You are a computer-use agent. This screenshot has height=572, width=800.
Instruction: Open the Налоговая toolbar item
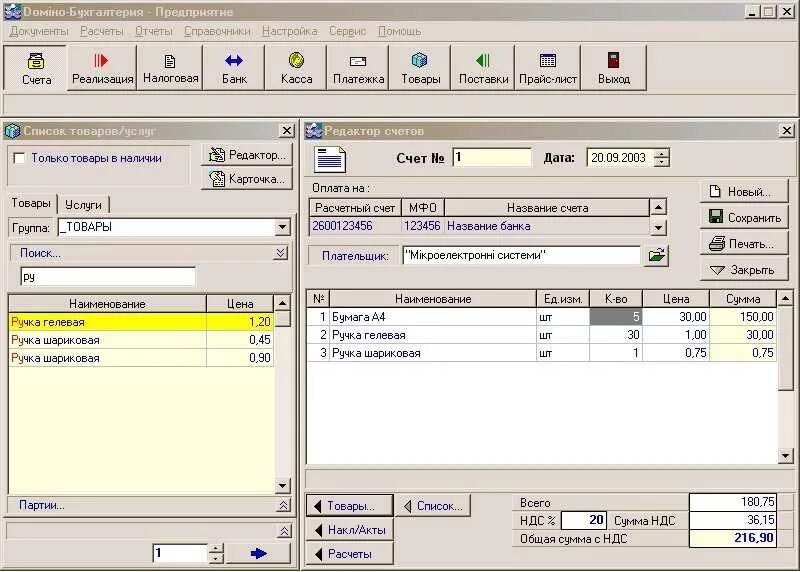coord(170,68)
